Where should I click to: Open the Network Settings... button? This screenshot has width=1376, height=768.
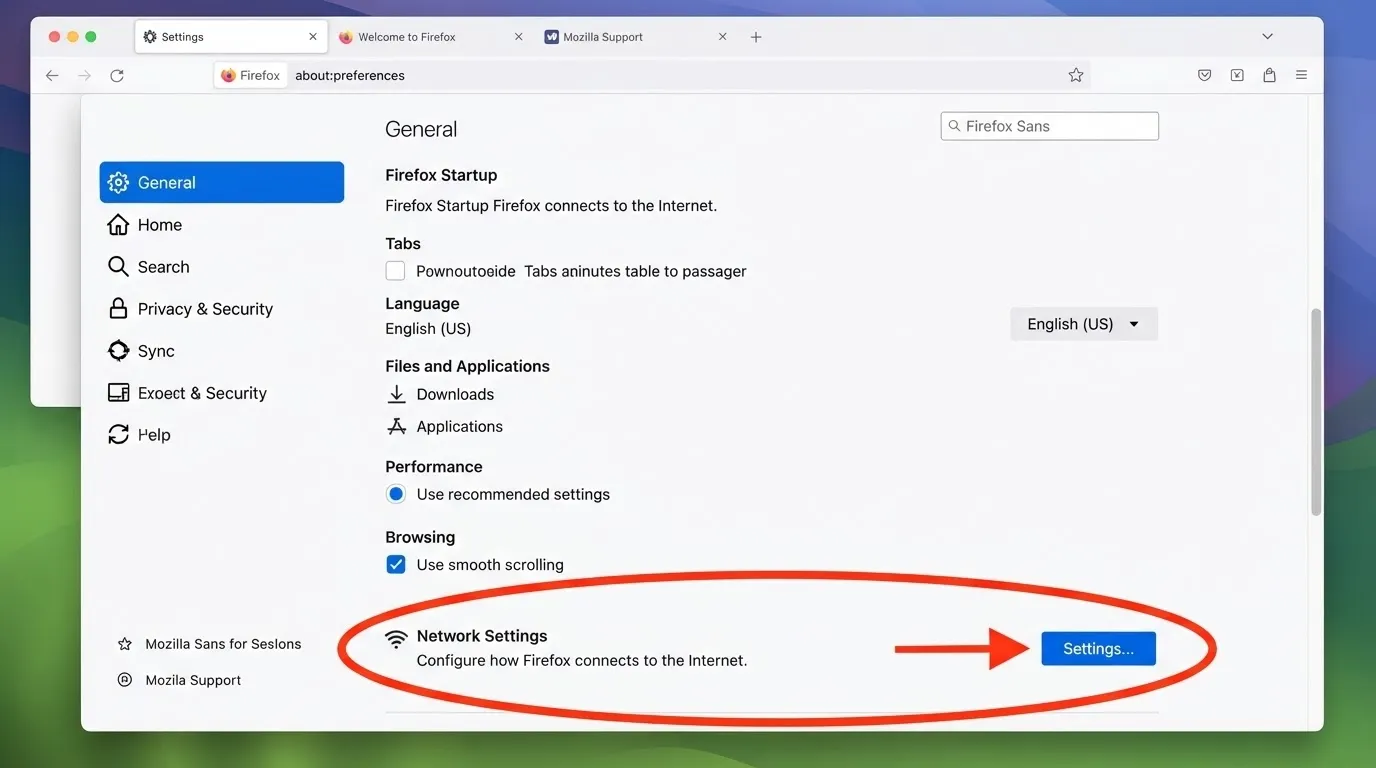coord(1098,648)
